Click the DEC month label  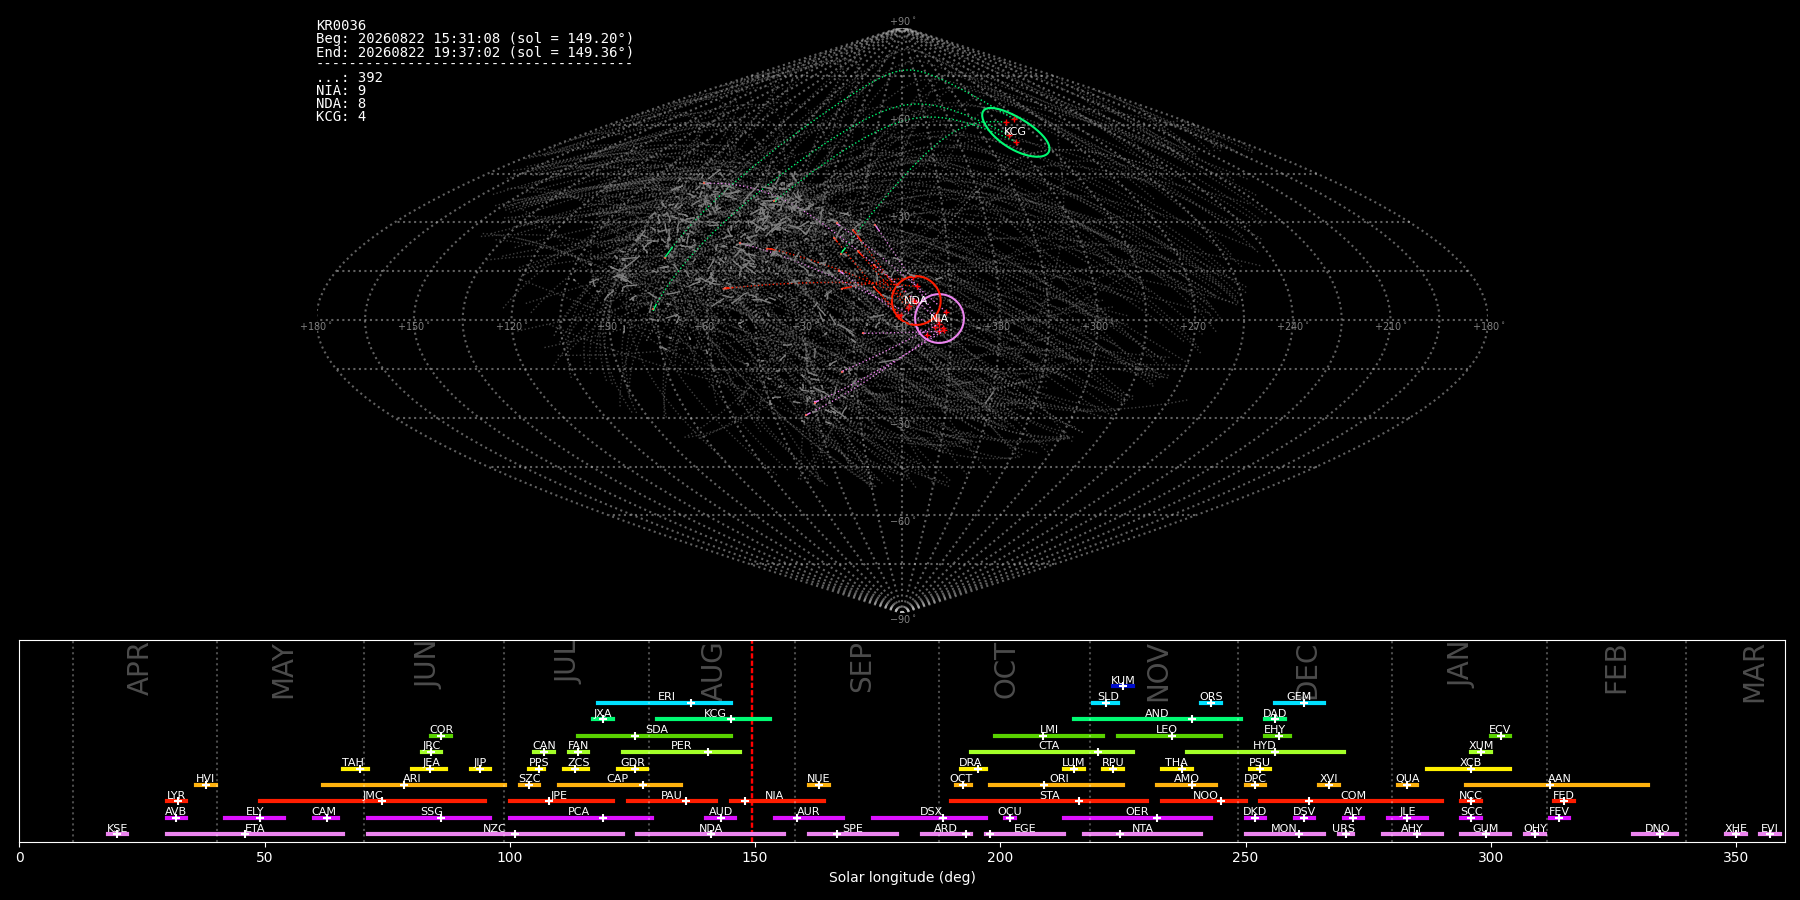1307,672
